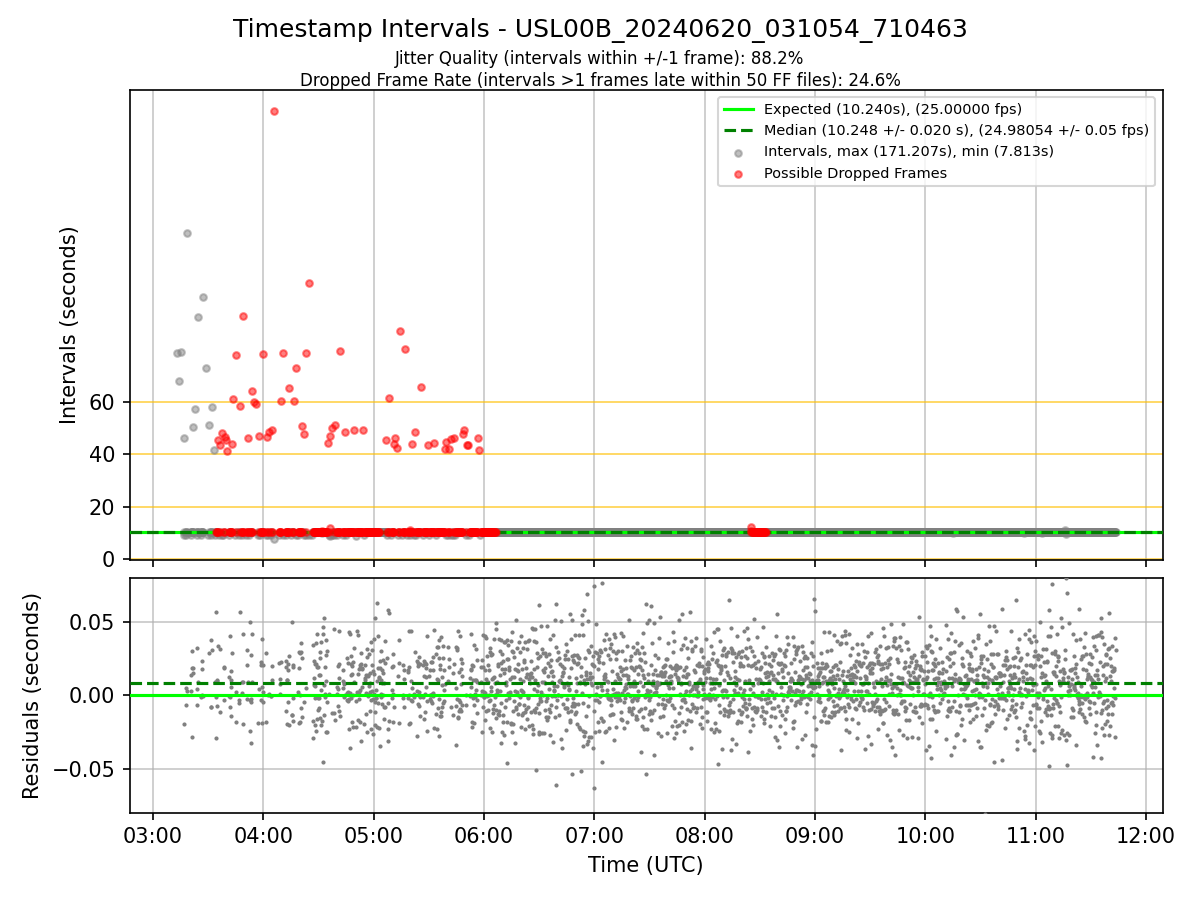The height and width of the screenshot is (900, 1200).
Task: Click the 05:00 time tick label
Action: [373, 834]
